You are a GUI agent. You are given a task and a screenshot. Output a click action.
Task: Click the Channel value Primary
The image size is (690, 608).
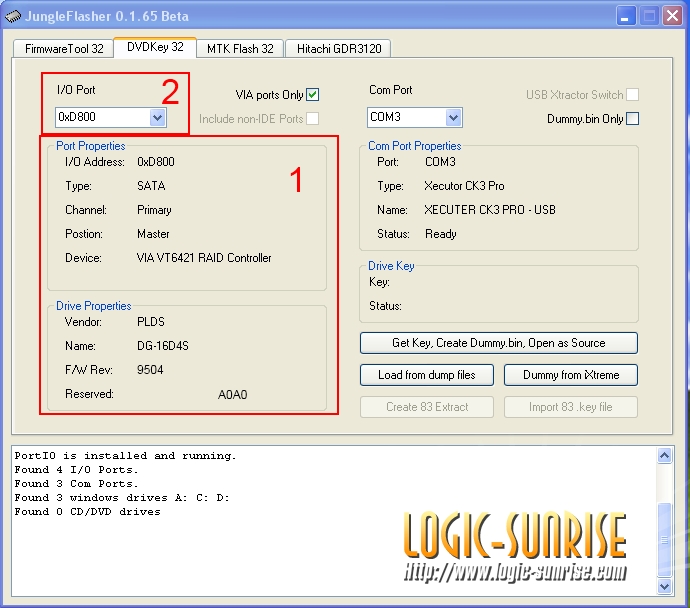pos(154,210)
